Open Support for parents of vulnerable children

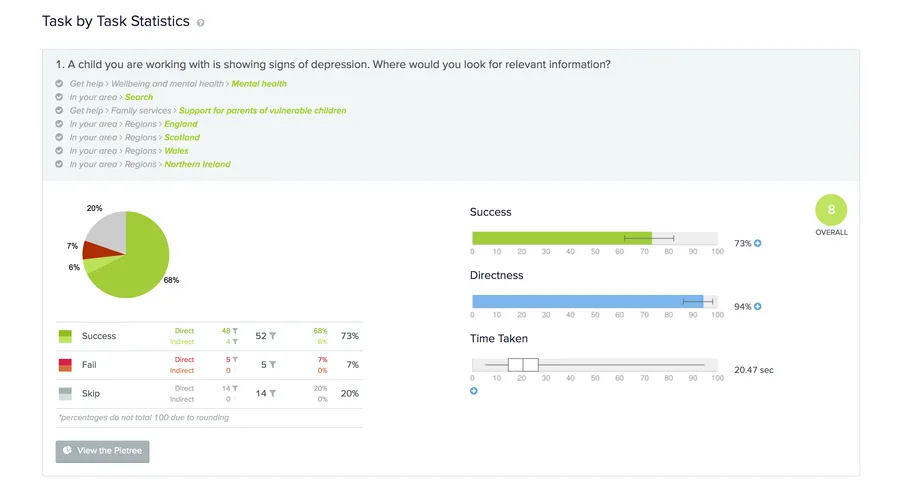pos(262,111)
